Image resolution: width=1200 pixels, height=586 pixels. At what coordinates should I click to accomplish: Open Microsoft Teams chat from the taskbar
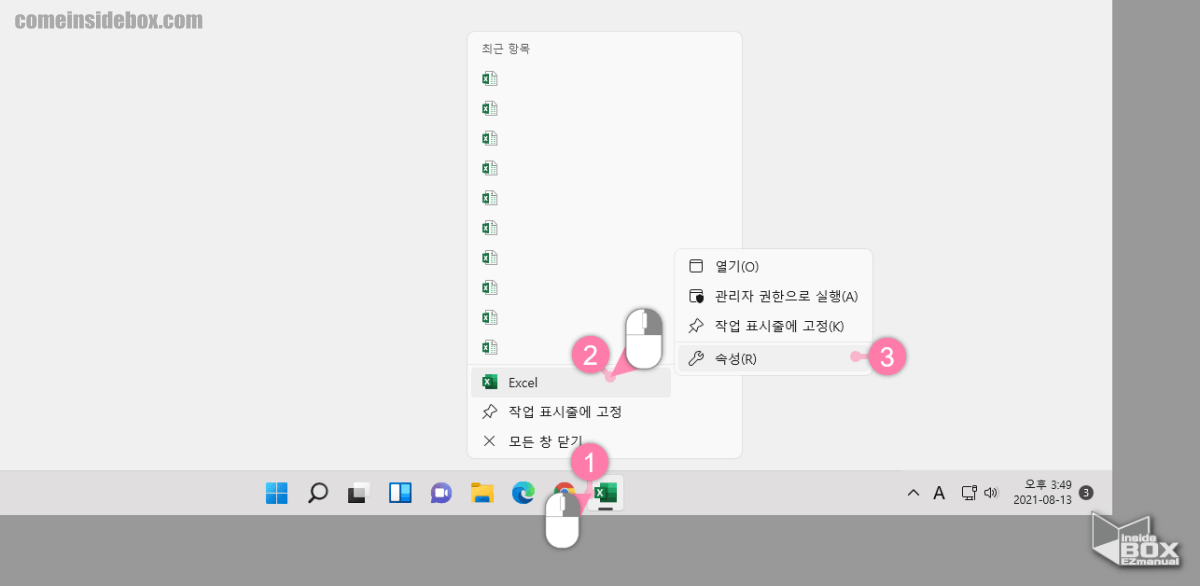[440, 492]
